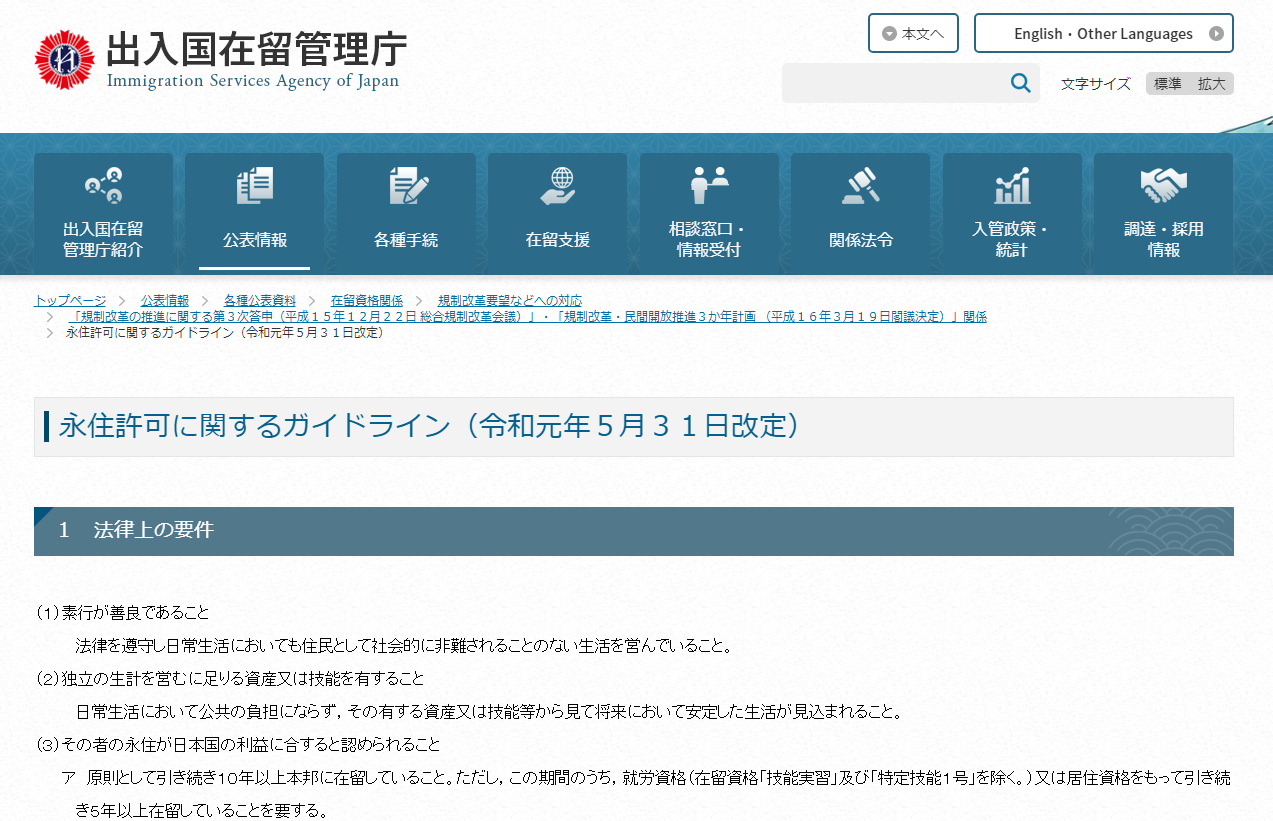The height and width of the screenshot is (821, 1273).
Task: Switch text size to 拡大
Action: point(1211,84)
